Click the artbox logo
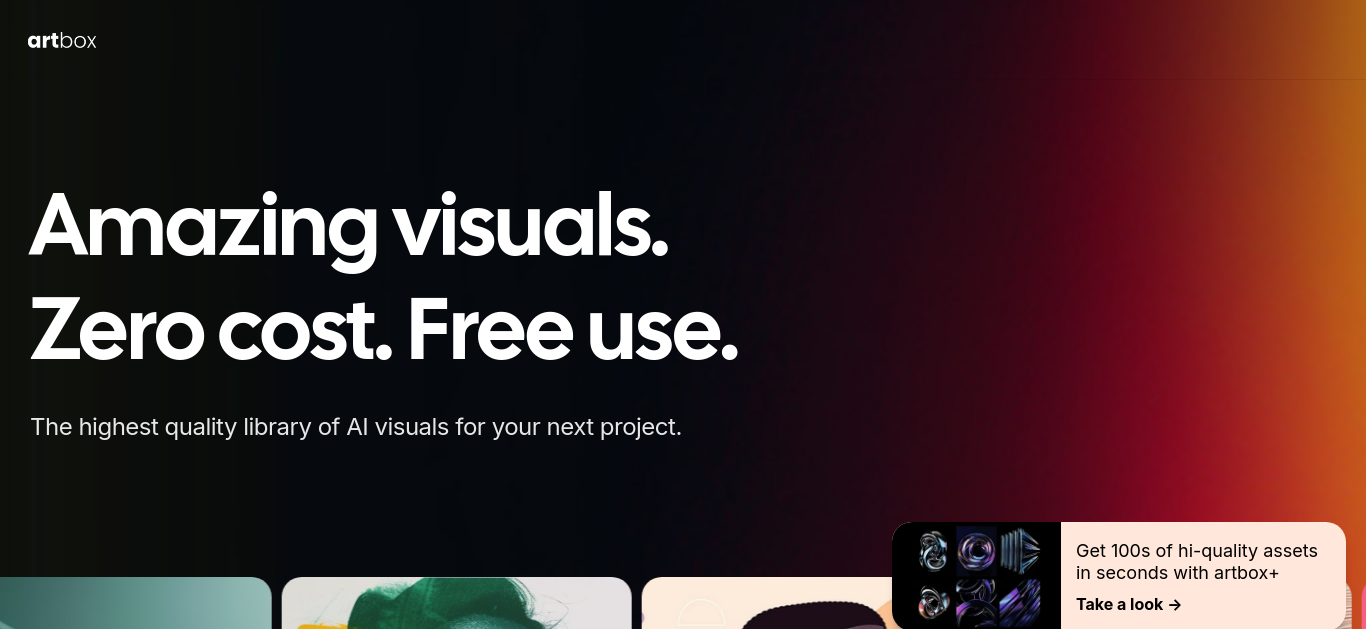Image resolution: width=1366 pixels, height=629 pixels. point(62,41)
